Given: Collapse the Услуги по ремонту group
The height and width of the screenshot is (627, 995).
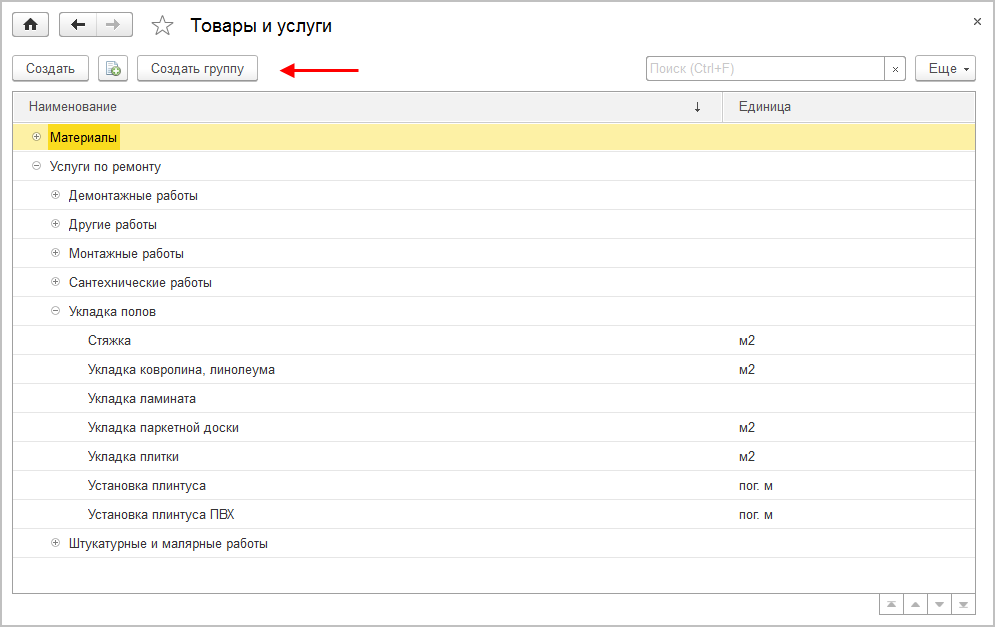Looking at the screenshot, I should (37, 166).
